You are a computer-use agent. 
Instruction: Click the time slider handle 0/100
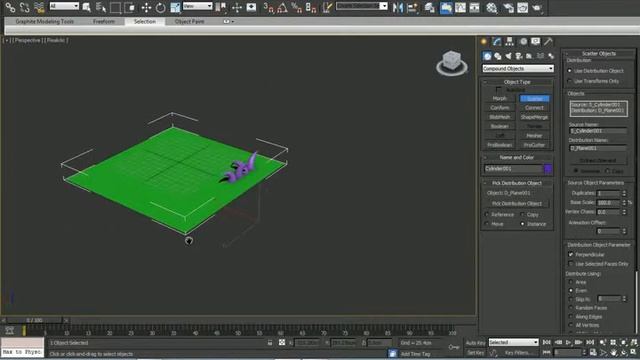[x=35, y=320]
